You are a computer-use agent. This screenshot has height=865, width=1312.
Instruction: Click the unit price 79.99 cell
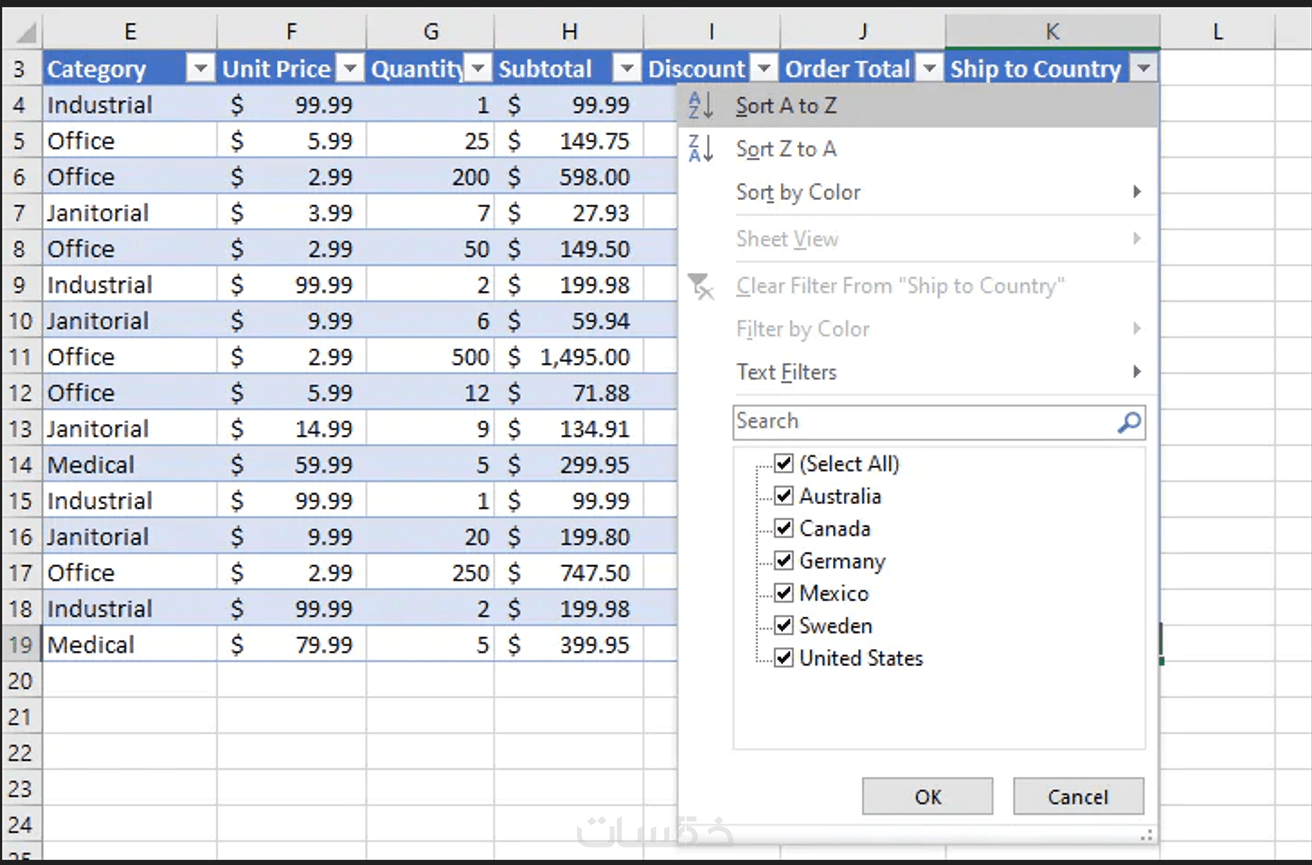click(x=292, y=645)
